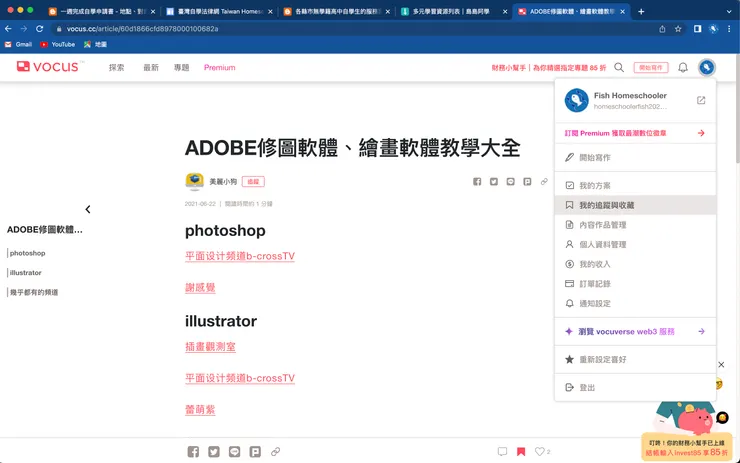Viewport: 740px width, 463px height.
Task: Select 訂閱 Premium in the account menu
Action: (x=635, y=133)
